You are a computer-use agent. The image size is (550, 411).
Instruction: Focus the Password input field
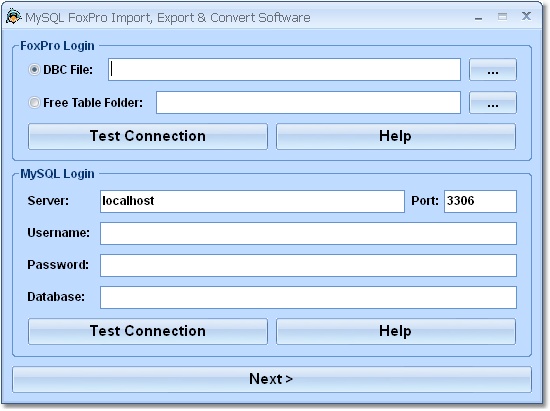click(308, 265)
